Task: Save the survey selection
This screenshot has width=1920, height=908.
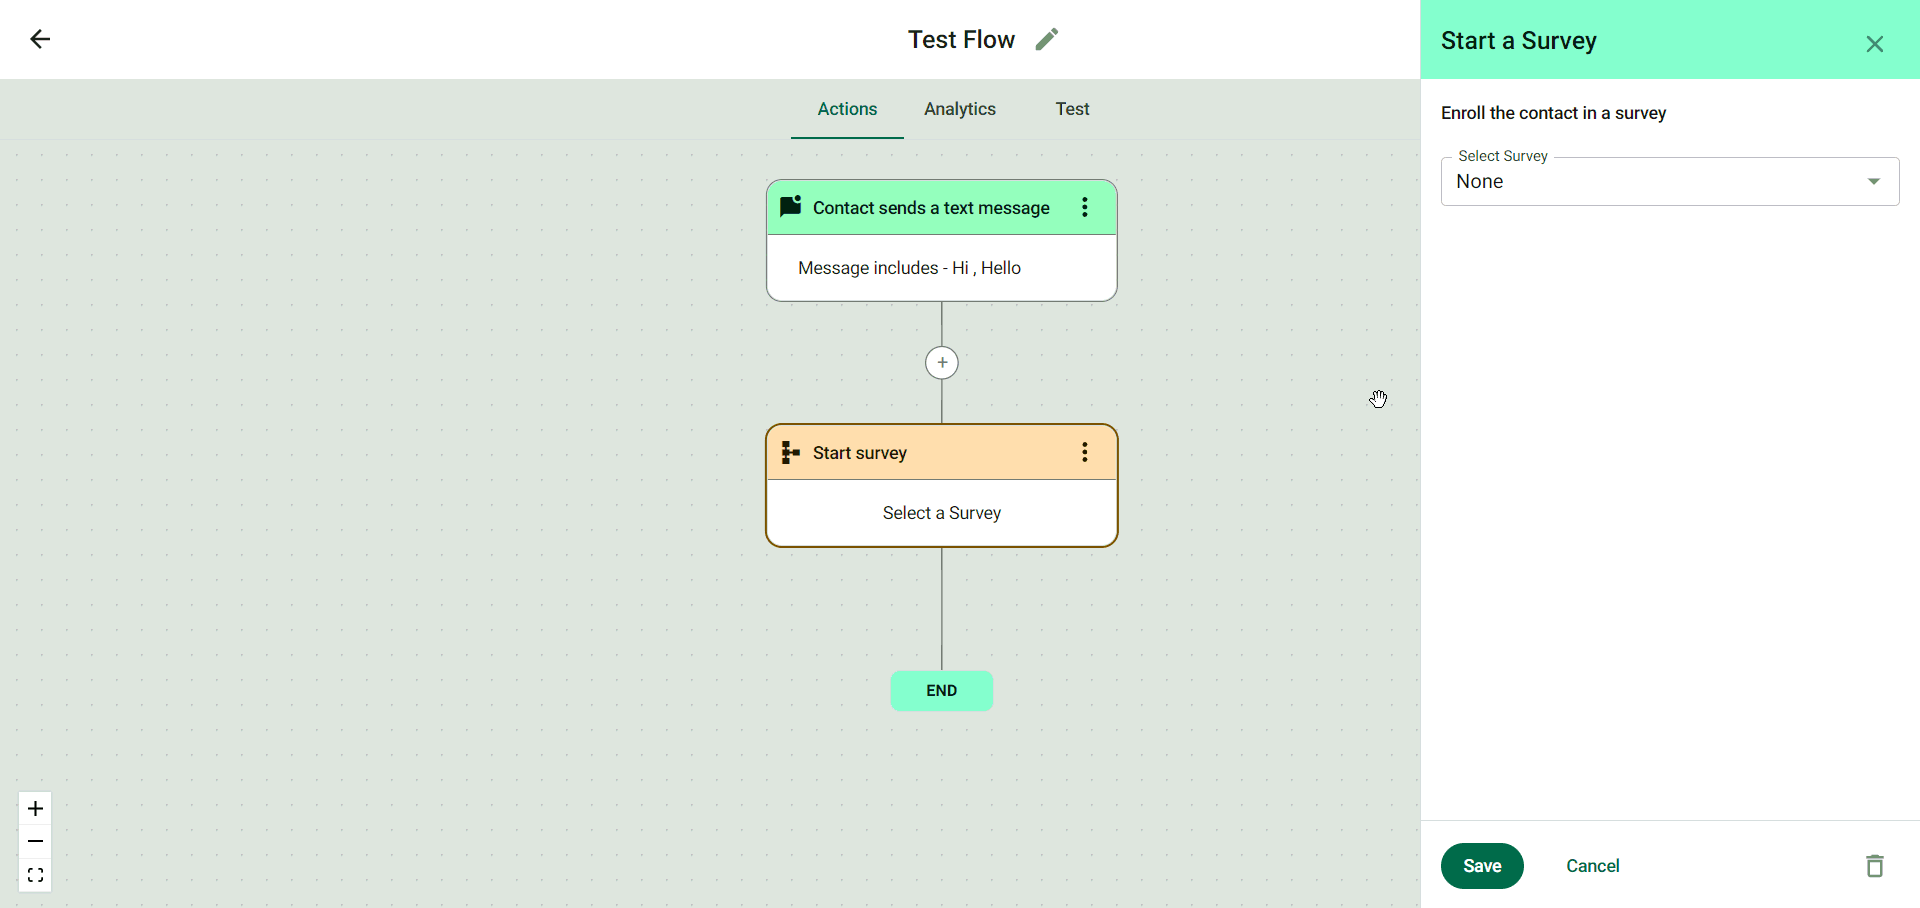Action: (1481, 866)
